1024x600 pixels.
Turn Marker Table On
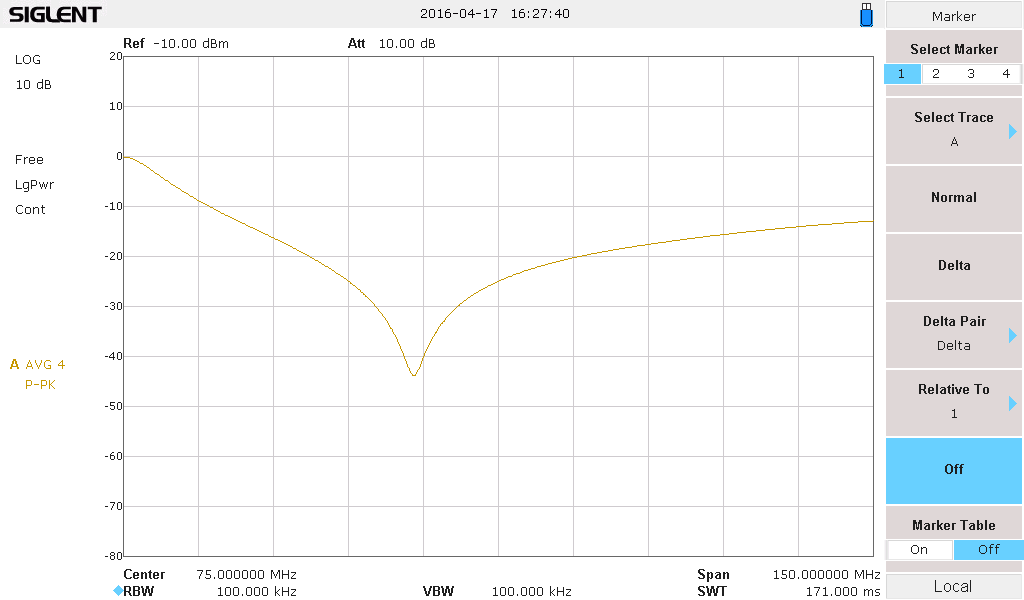tap(919, 550)
